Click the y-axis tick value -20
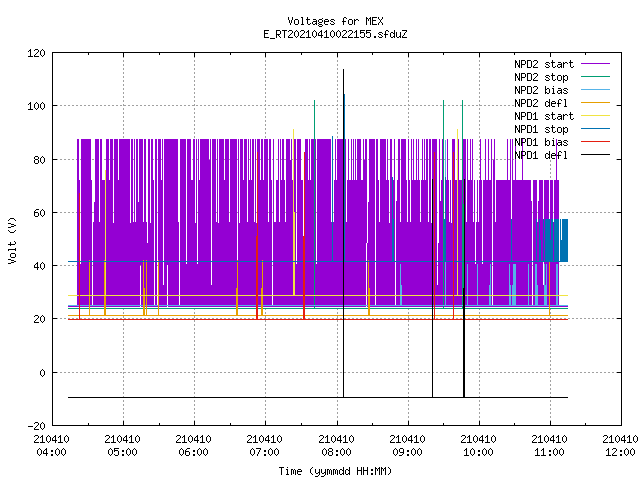This screenshot has height=480, width=640. (x=36, y=426)
